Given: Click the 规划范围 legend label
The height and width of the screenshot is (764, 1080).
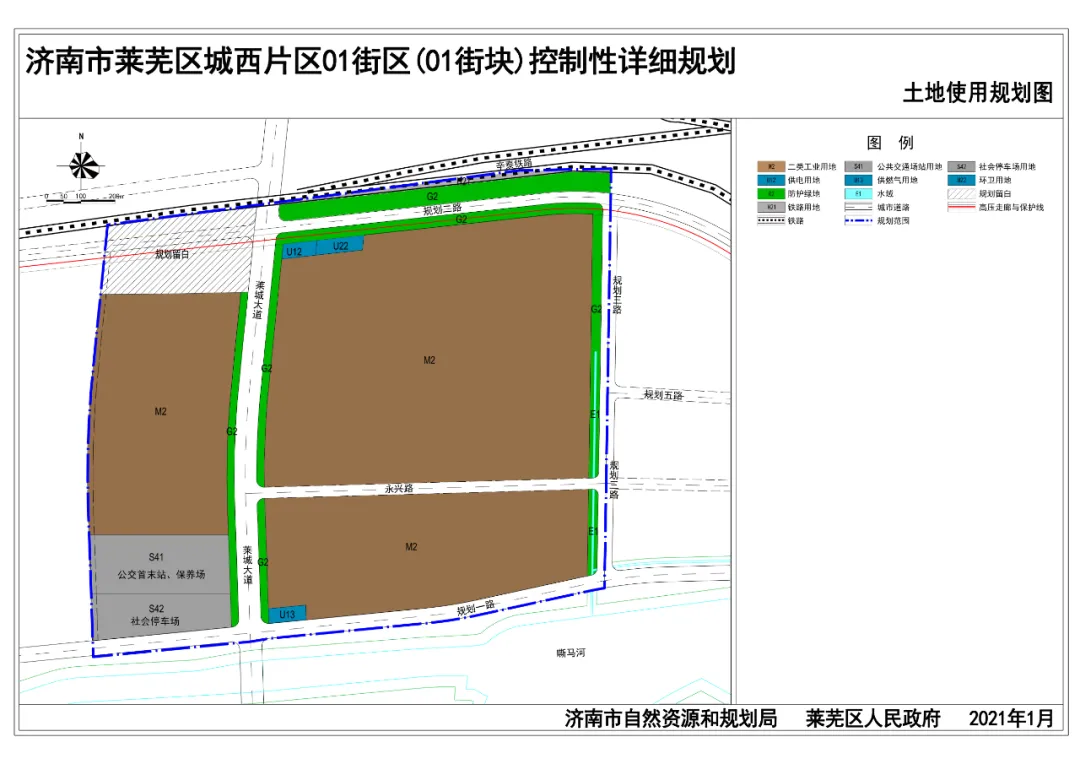Looking at the screenshot, I should coord(893,220).
